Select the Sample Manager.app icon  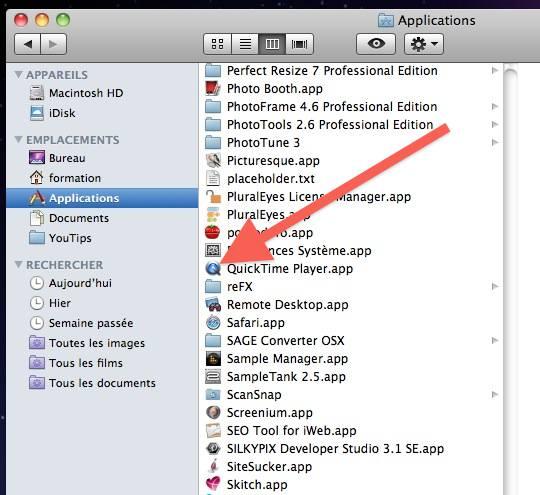pyautogui.click(x=213, y=359)
